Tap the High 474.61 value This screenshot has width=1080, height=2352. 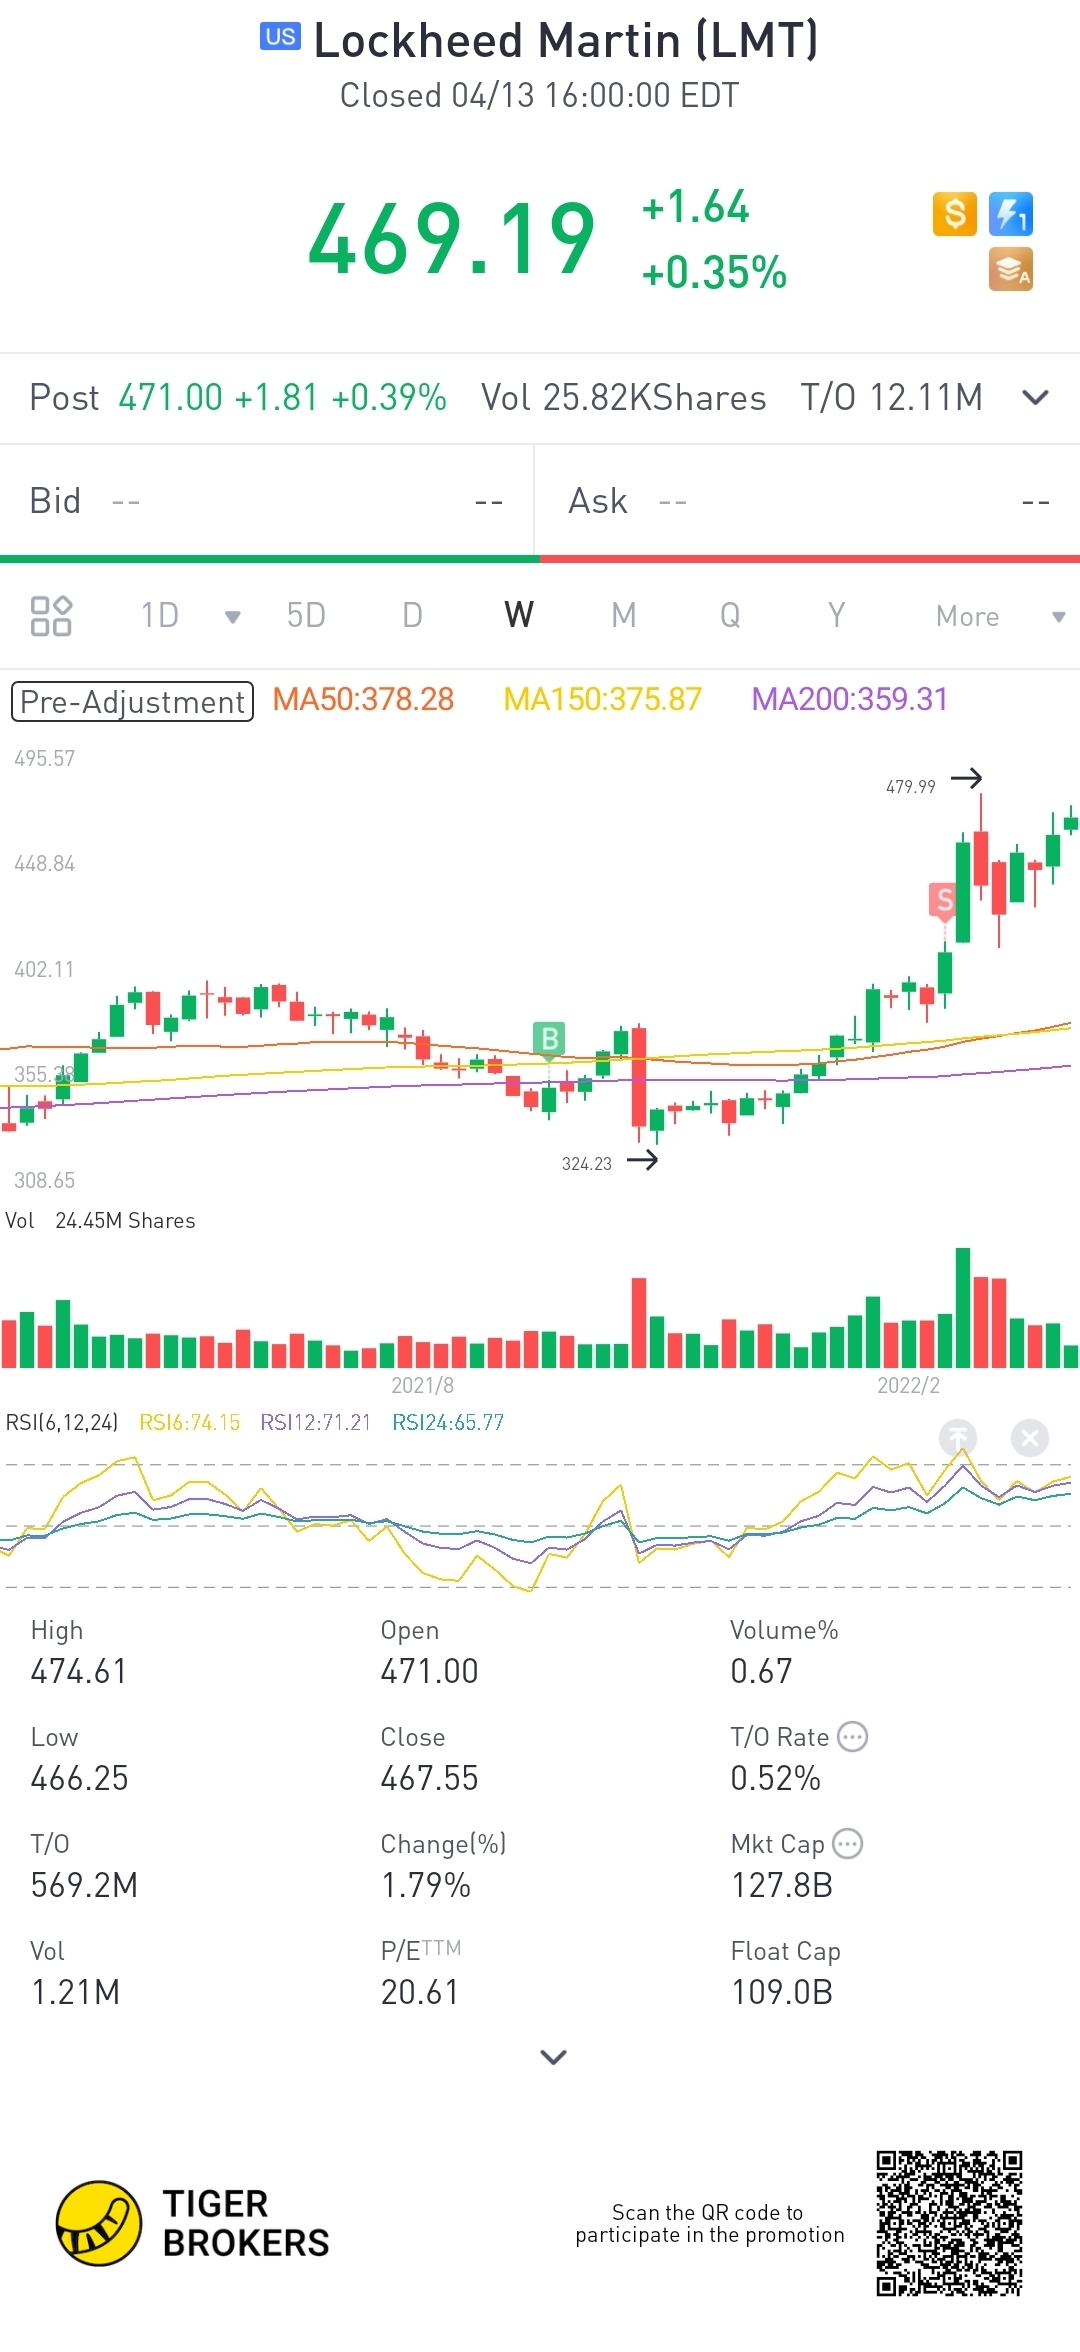coord(79,1671)
